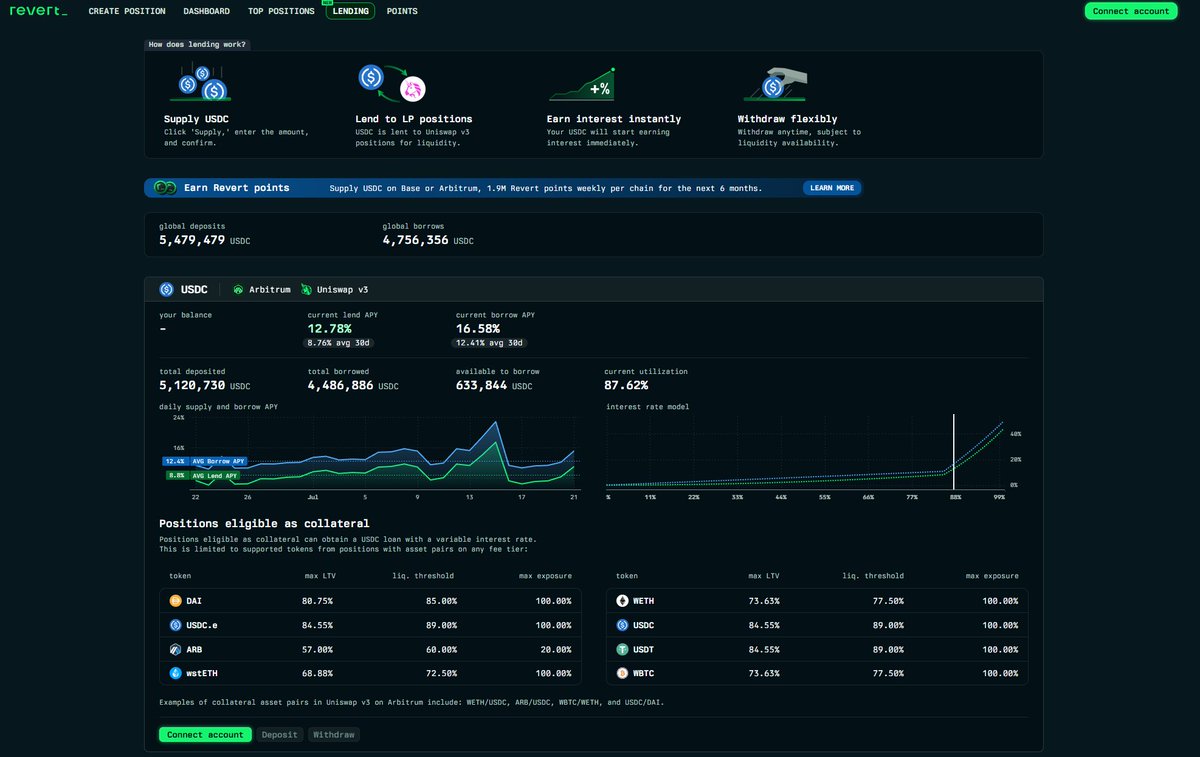Click Connect account in top bar
The height and width of the screenshot is (757, 1200).
[x=1131, y=11]
